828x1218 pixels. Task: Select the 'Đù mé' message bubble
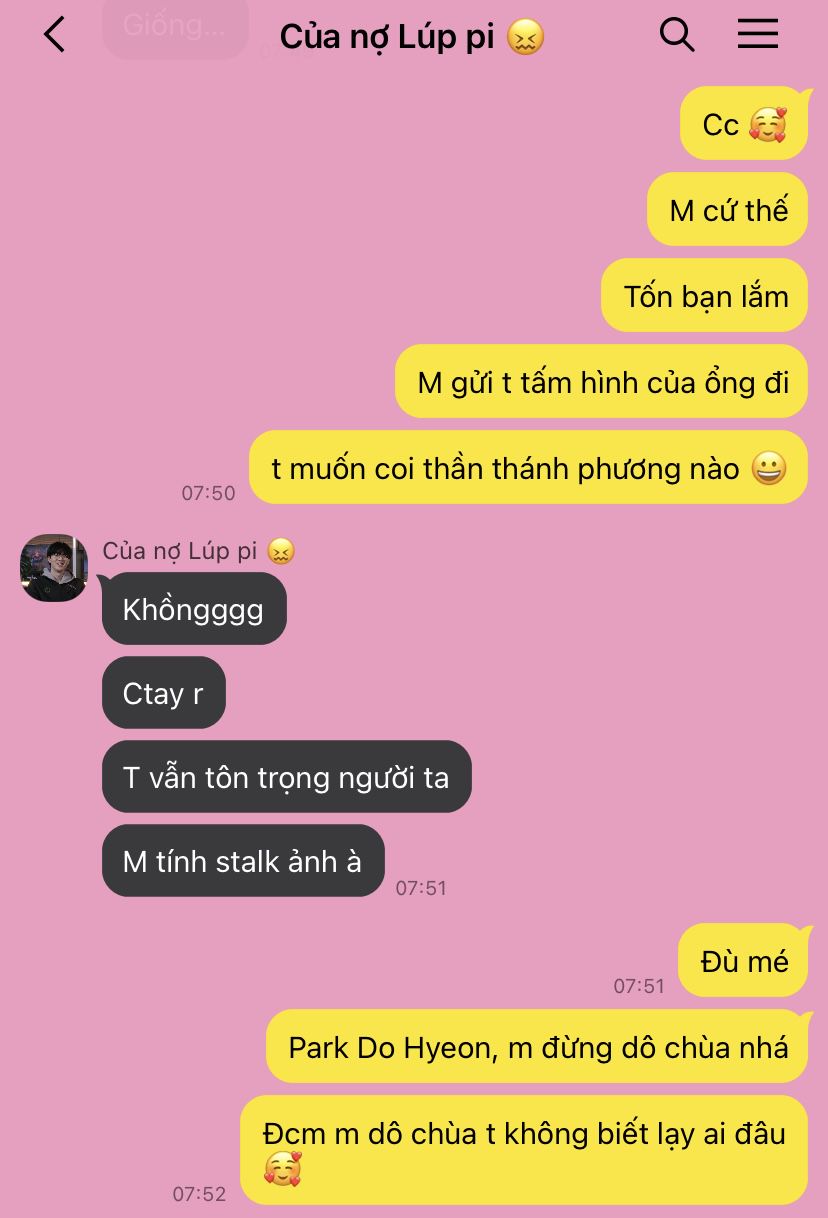[x=743, y=961]
